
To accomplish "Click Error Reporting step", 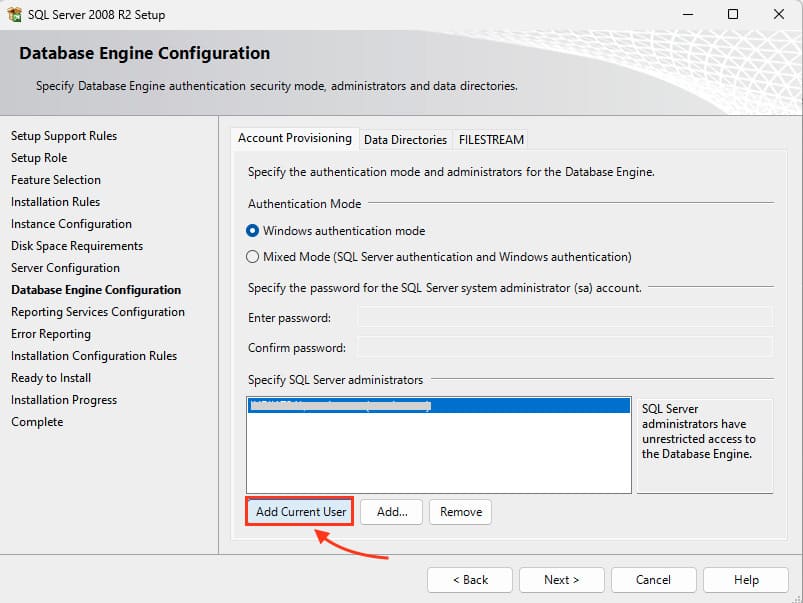I will 51,334.
